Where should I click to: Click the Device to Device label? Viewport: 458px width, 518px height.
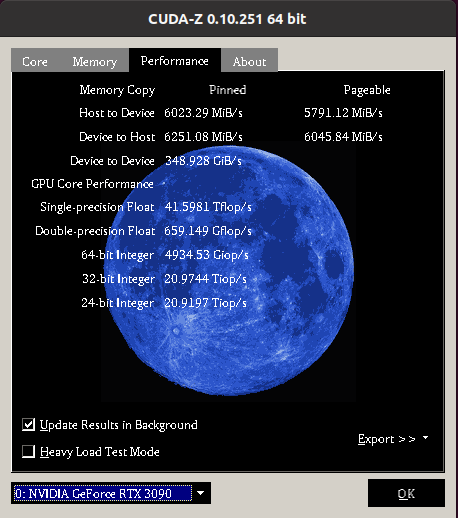tap(112, 161)
